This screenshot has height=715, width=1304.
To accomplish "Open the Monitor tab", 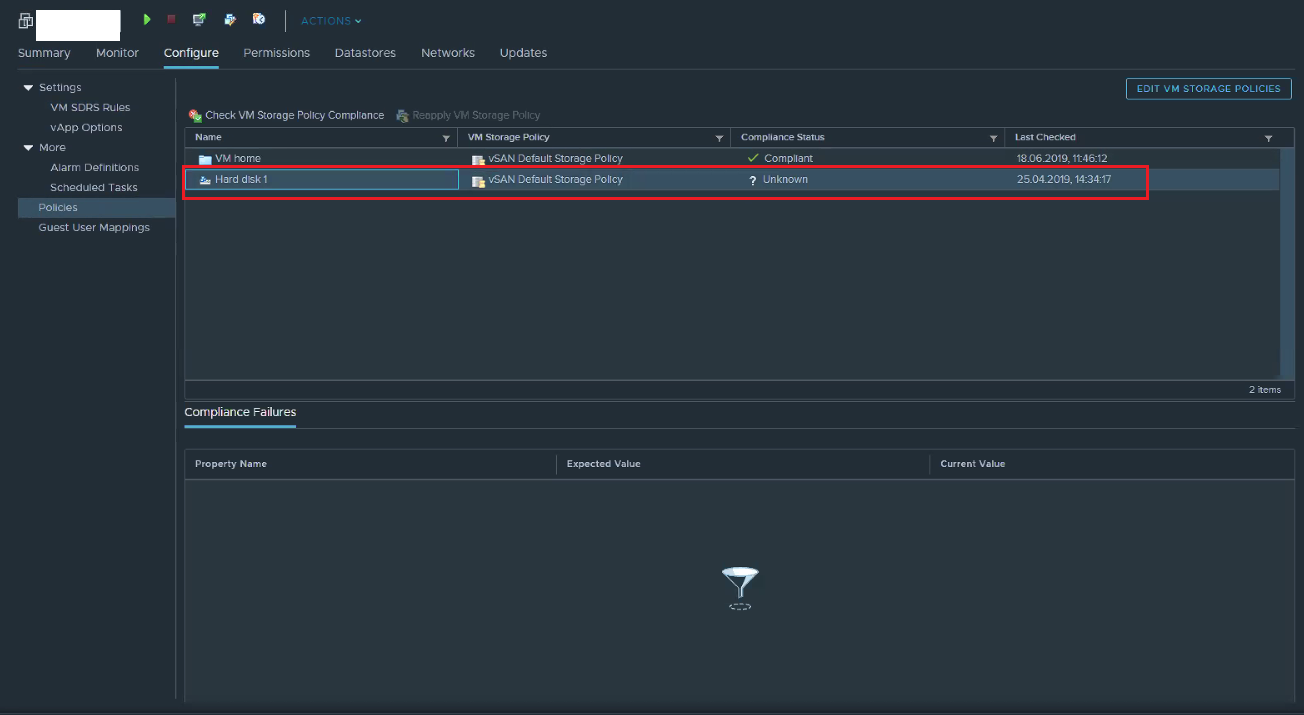I will click(x=117, y=53).
